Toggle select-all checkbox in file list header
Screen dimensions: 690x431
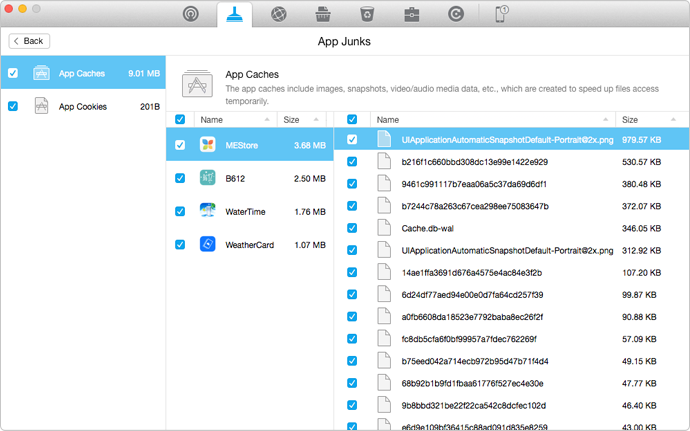coord(352,119)
